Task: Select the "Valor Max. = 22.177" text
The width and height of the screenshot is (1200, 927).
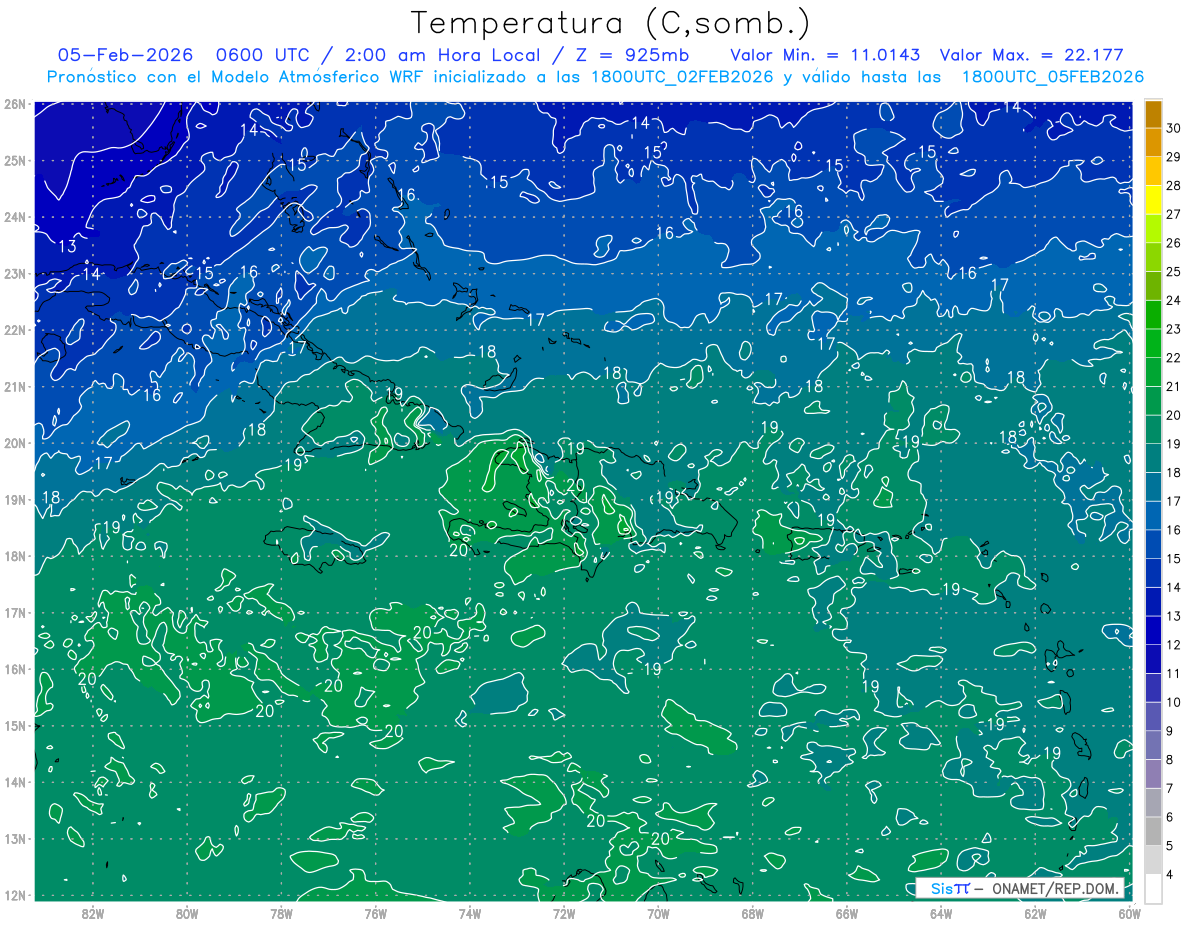Action: (x=1030, y=56)
